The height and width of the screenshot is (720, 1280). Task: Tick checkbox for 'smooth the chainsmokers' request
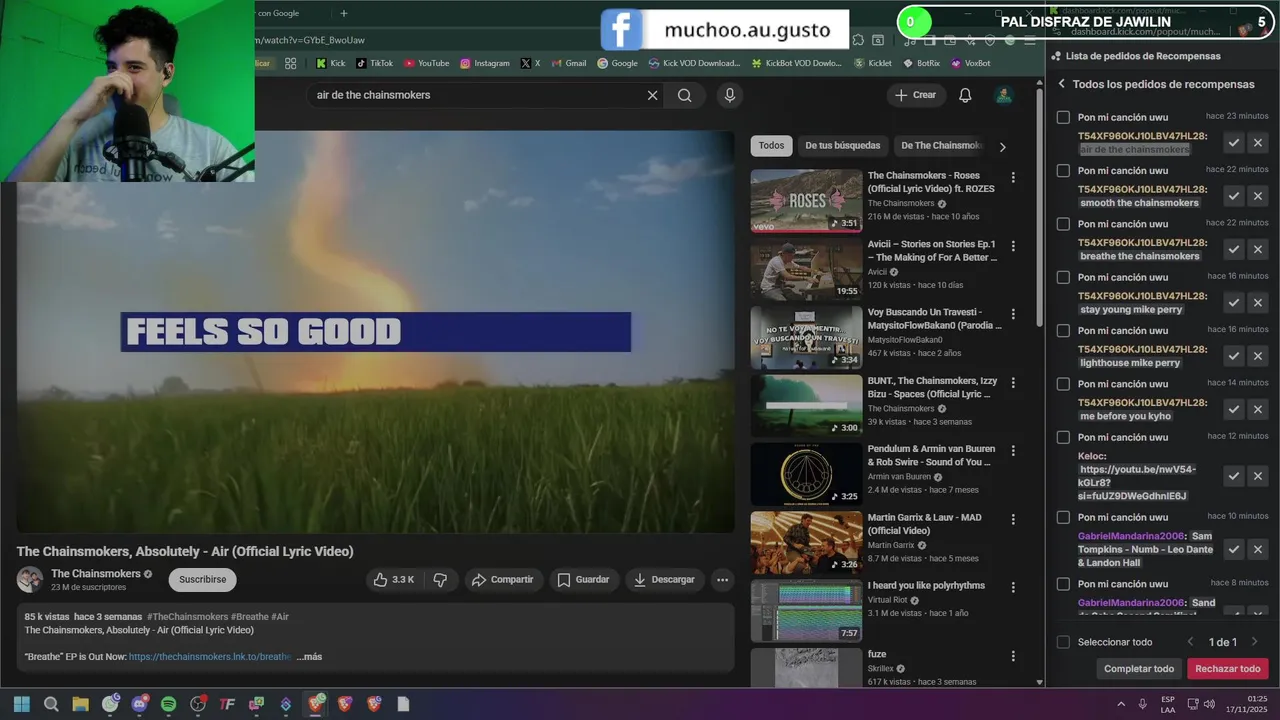coord(1063,170)
